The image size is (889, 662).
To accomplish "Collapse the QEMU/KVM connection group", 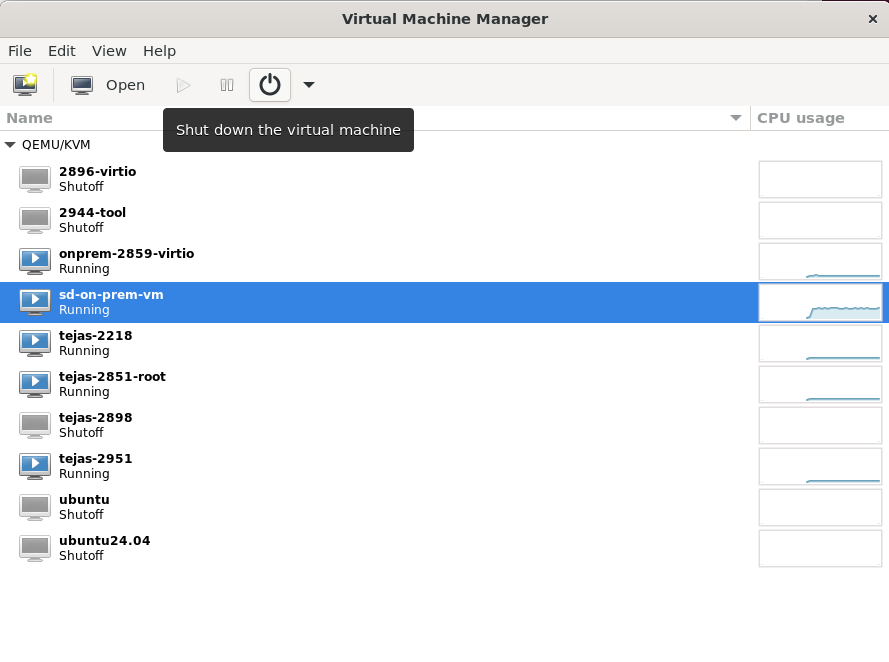I will pyautogui.click(x=10, y=145).
